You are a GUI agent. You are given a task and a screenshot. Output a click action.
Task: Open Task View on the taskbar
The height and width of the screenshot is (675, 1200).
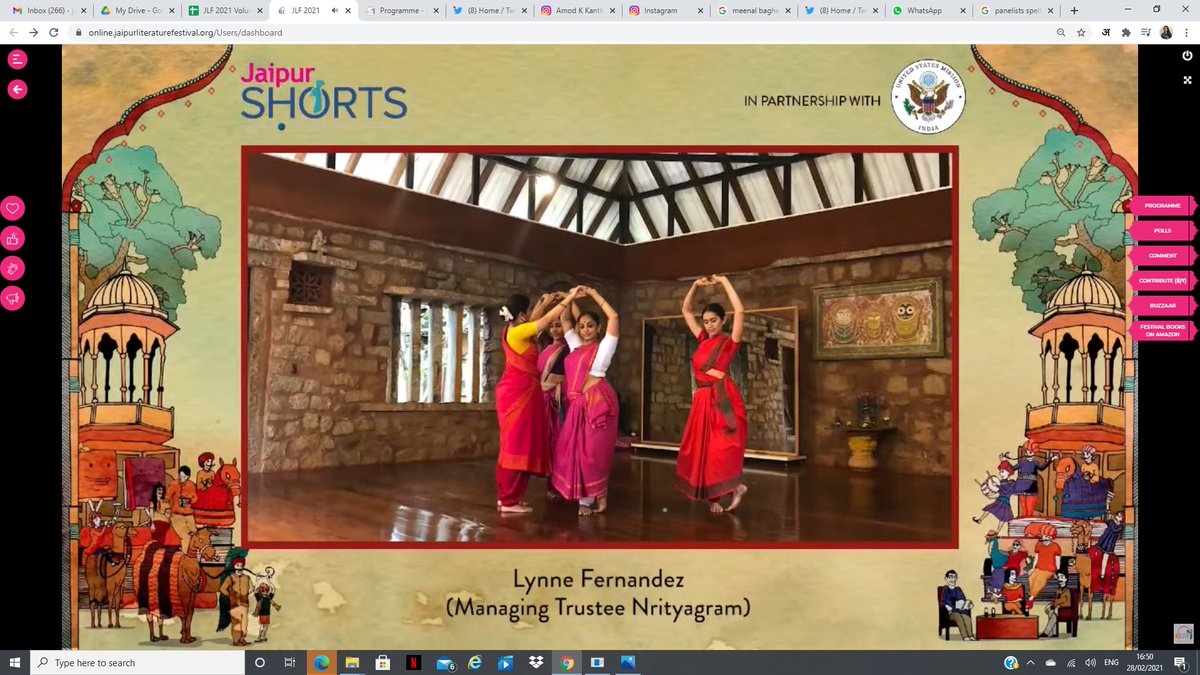click(x=290, y=662)
